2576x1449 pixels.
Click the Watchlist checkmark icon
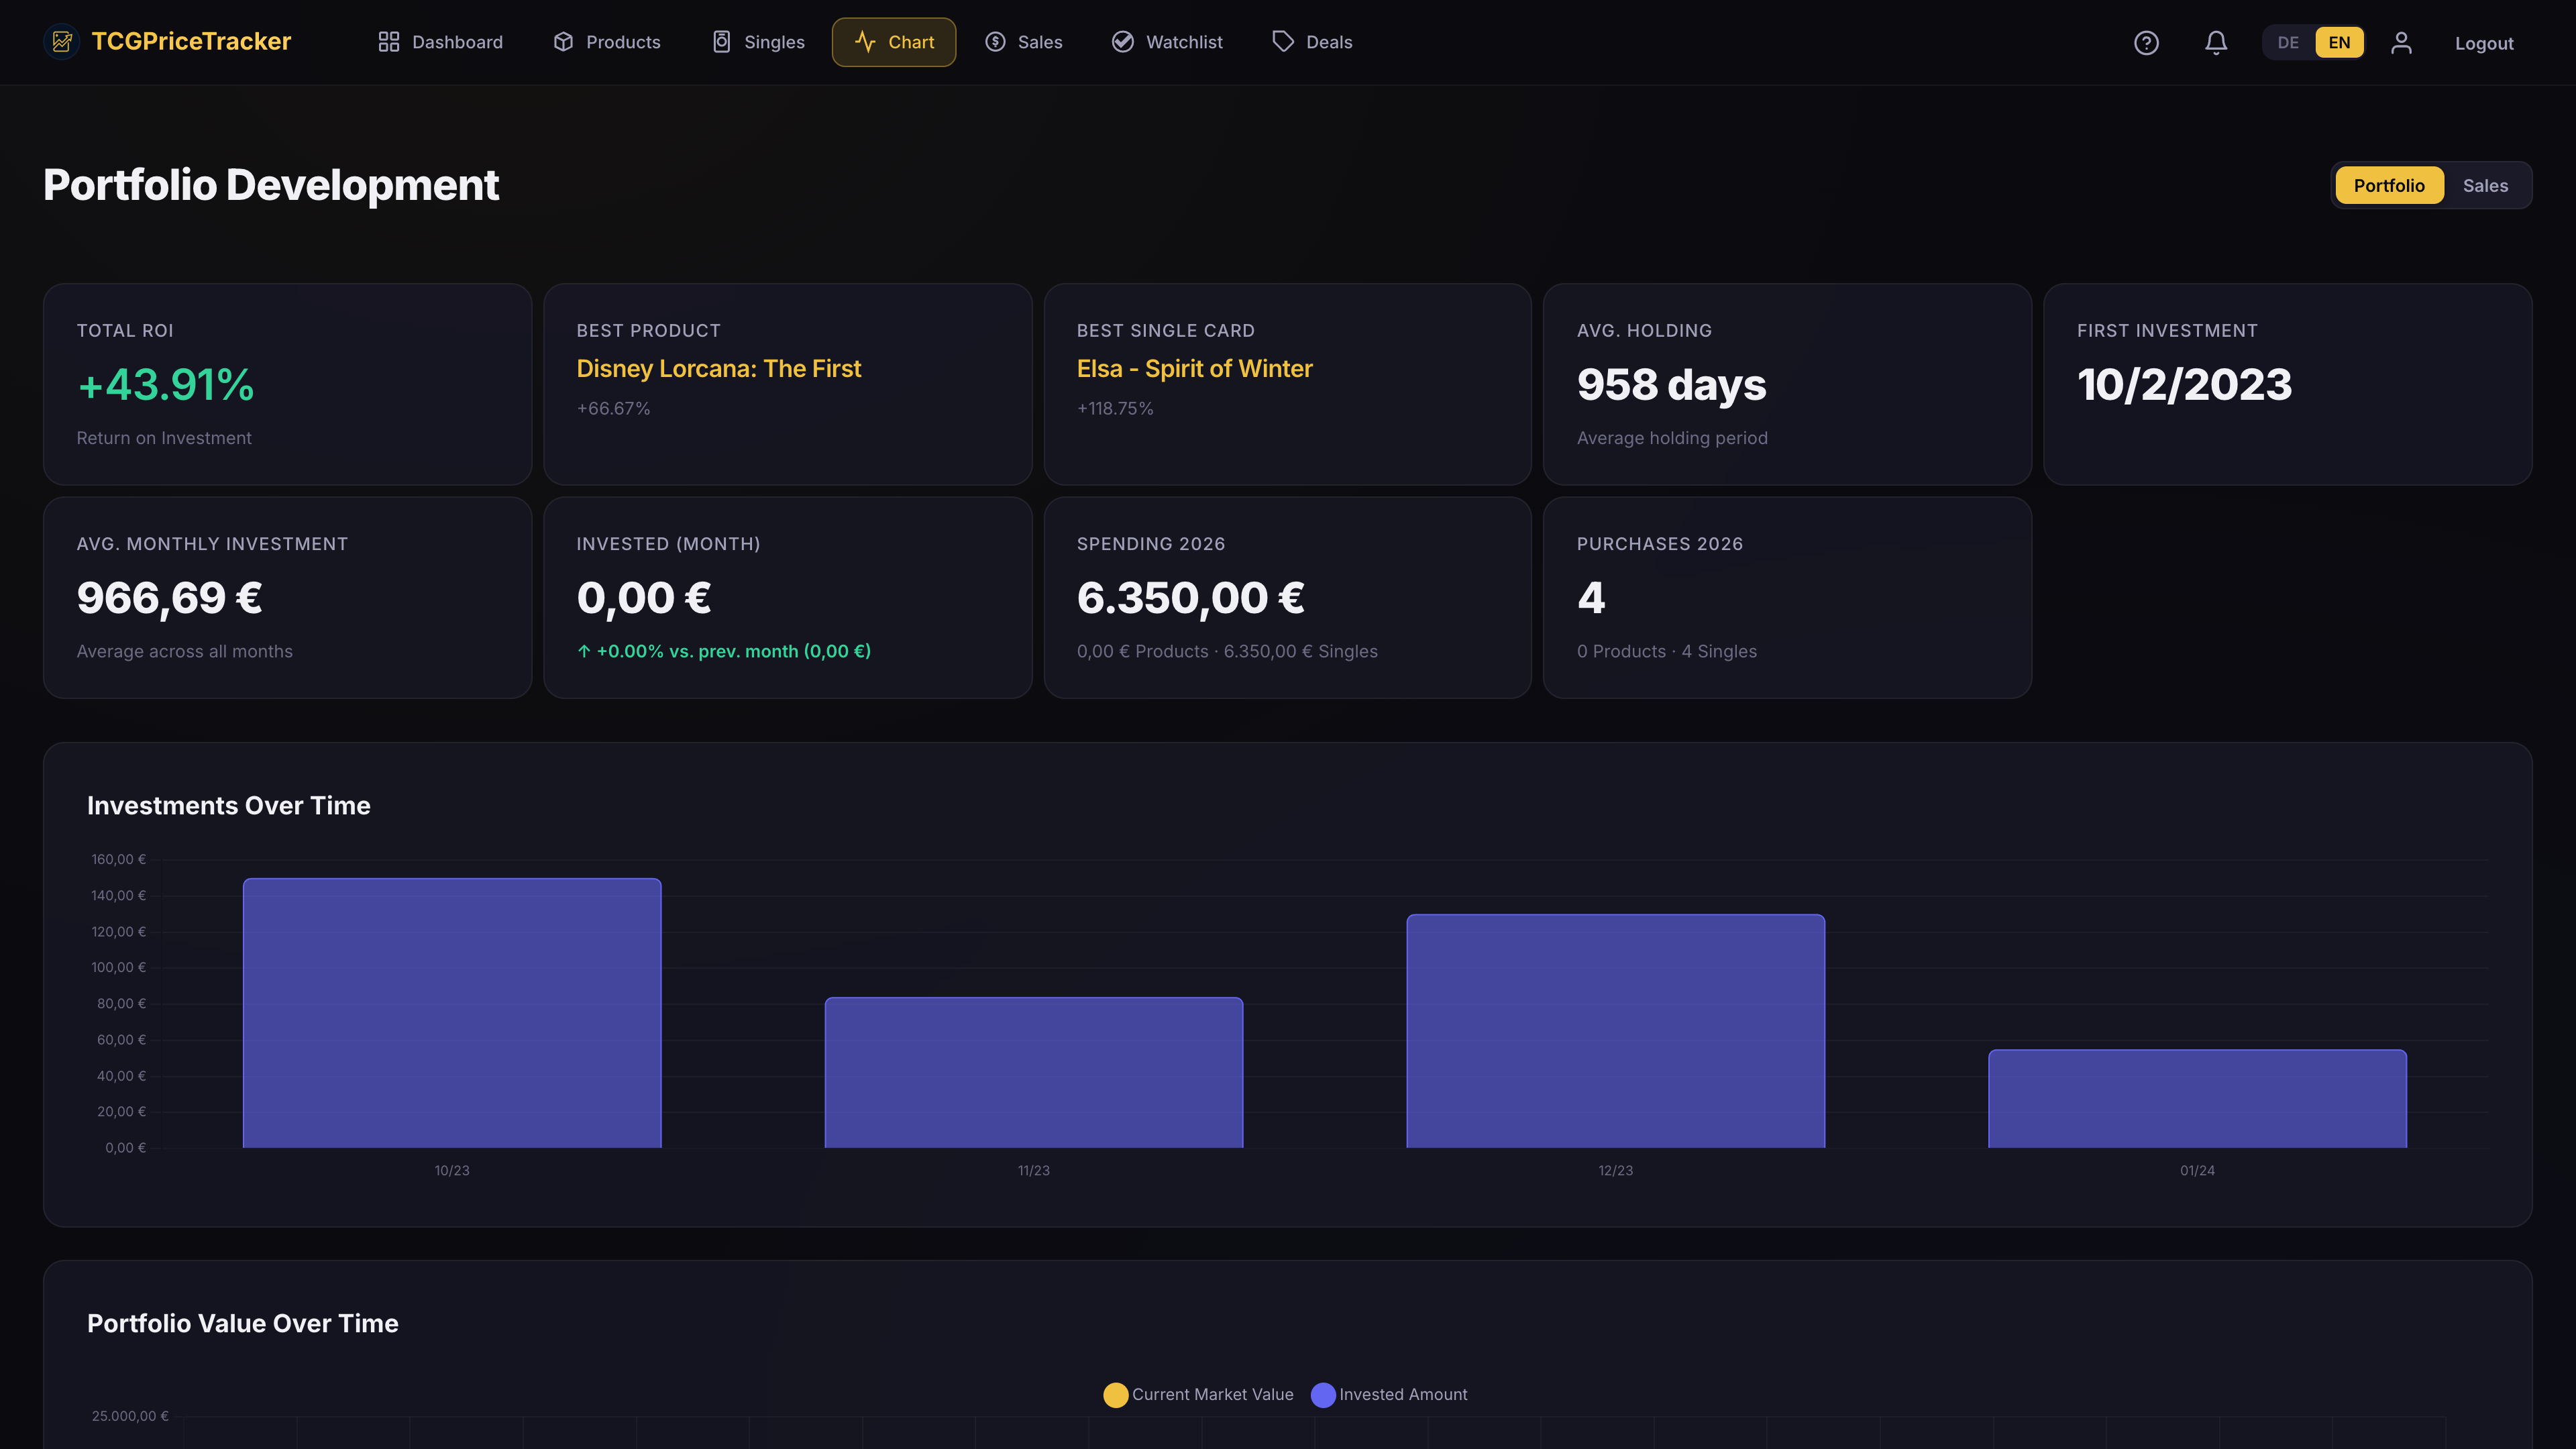pos(1123,42)
